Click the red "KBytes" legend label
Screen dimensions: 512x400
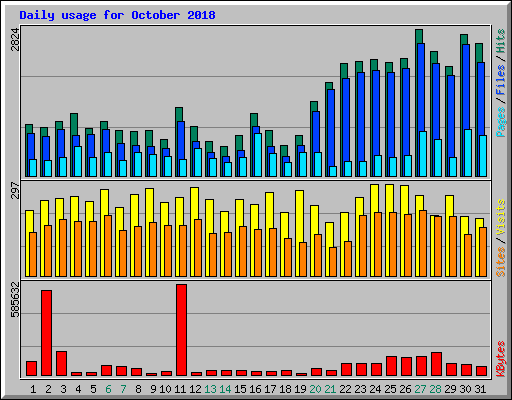tap(501, 359)
